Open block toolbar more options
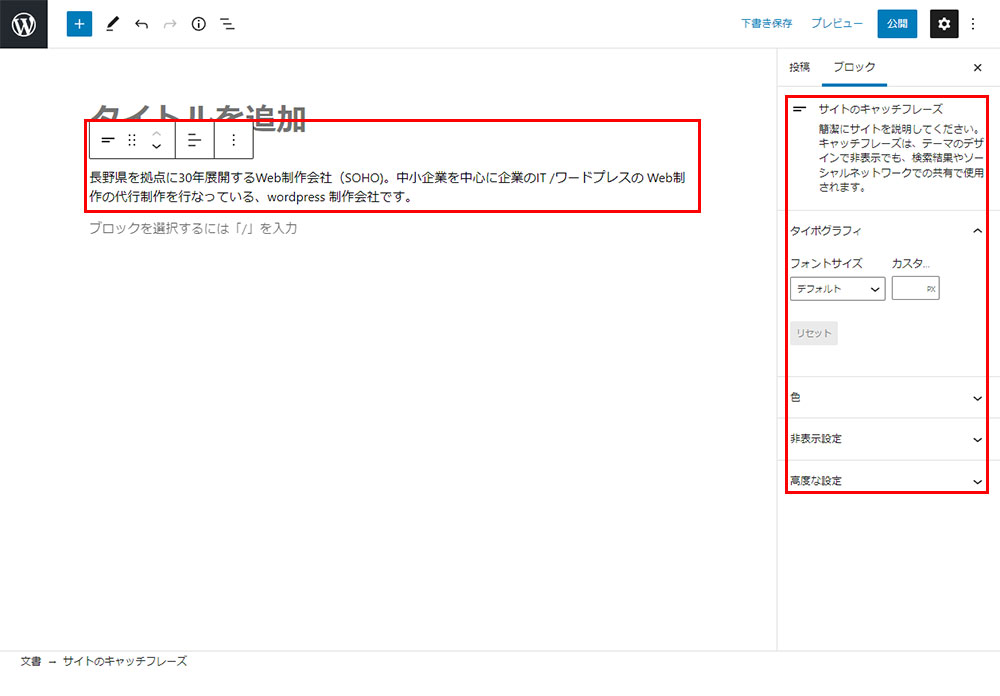Viewport: 1000px width, 696px height. click(234, 140)
